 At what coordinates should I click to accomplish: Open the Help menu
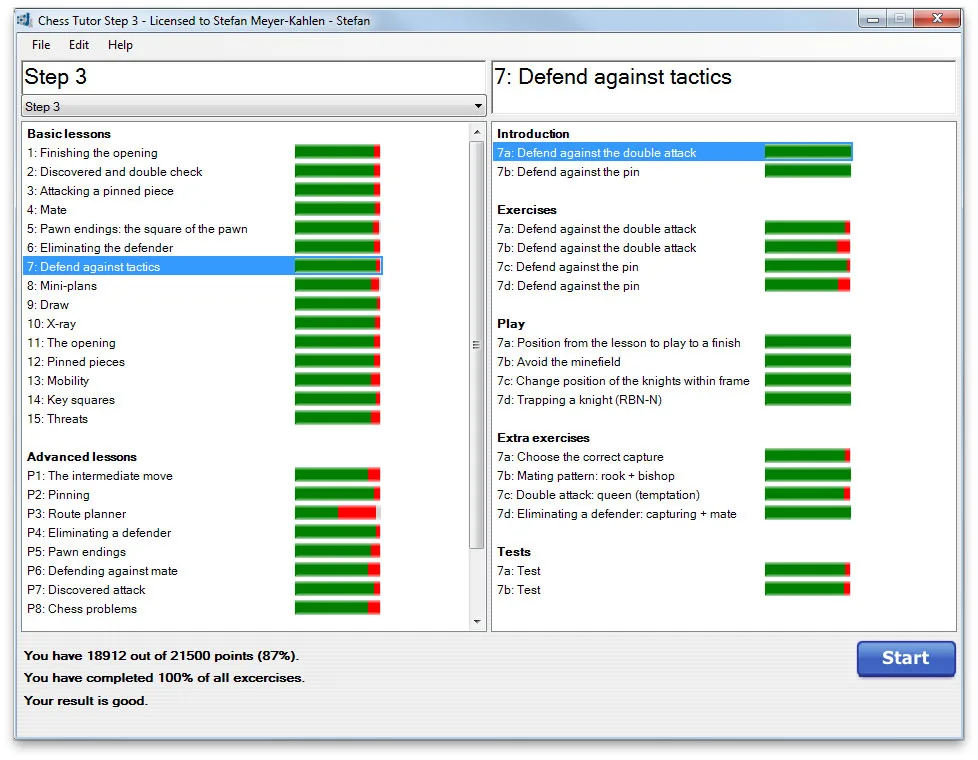[120, 45]
